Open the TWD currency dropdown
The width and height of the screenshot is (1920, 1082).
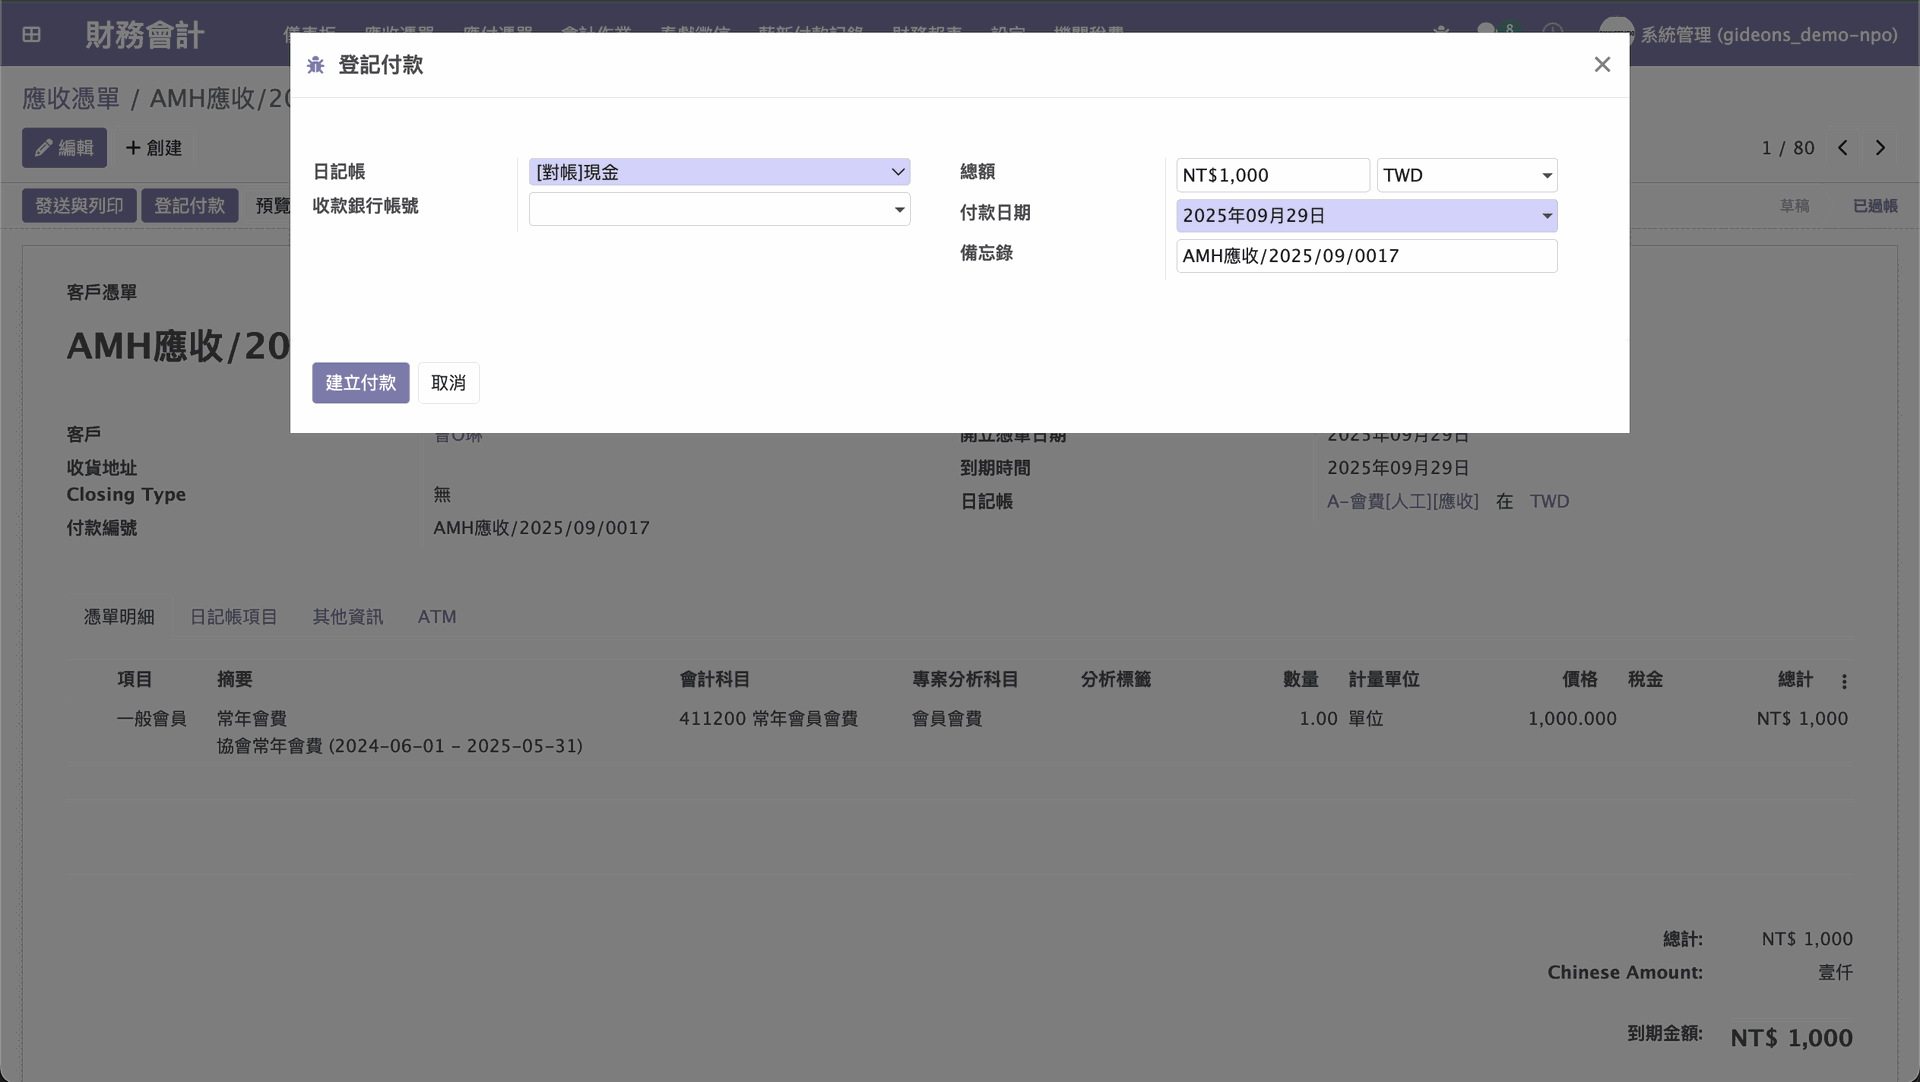point(1467,175)
